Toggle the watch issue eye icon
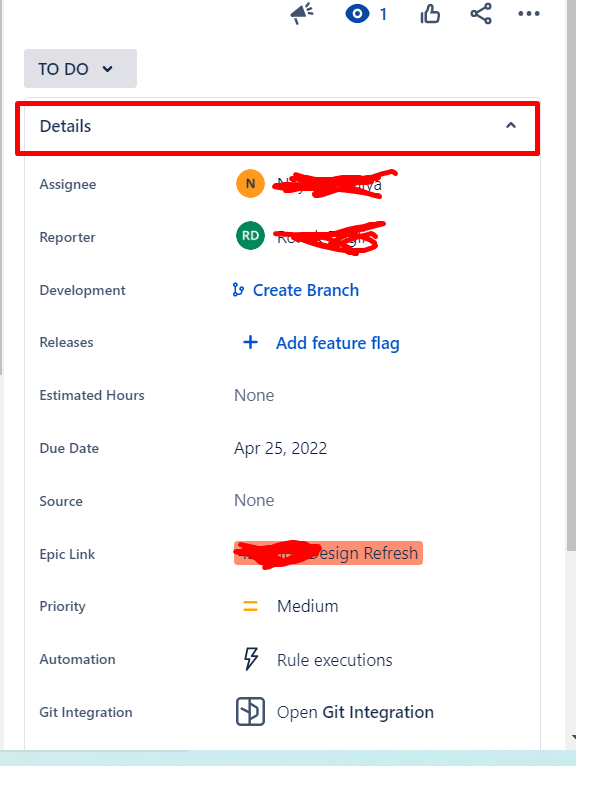 click(x=357, y=14)
